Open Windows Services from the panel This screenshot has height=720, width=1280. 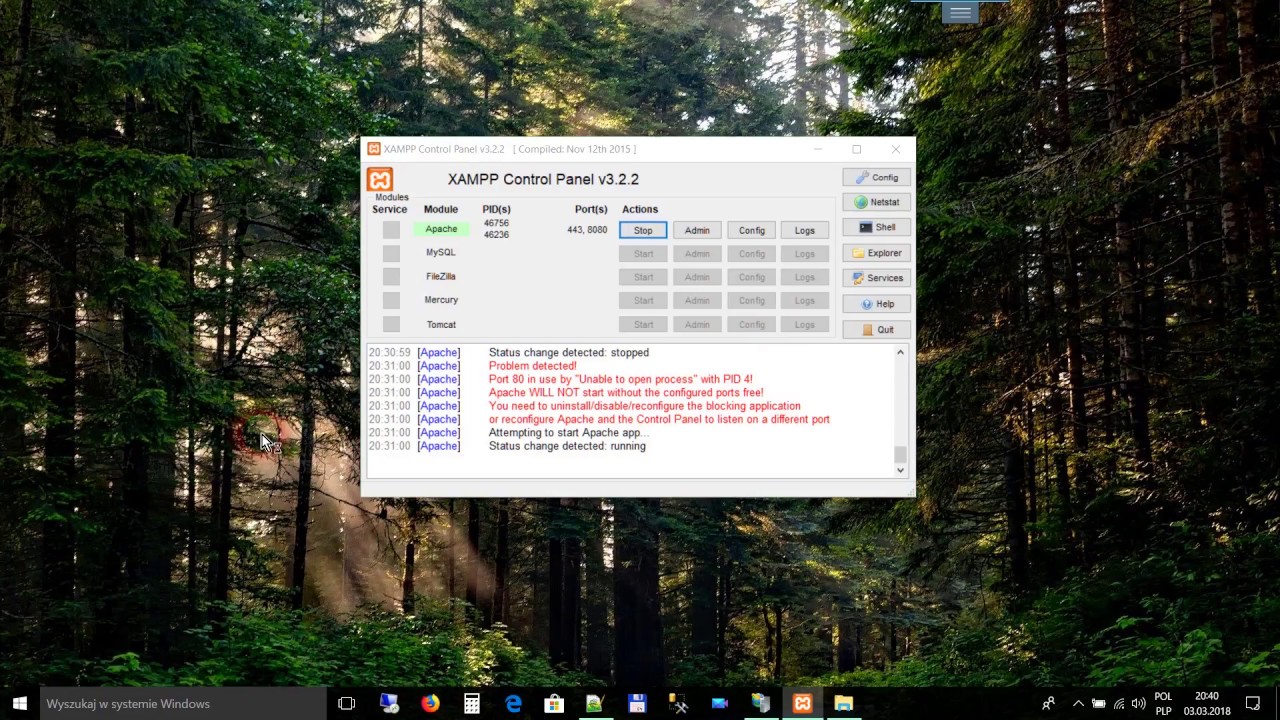tap(876, 278)
